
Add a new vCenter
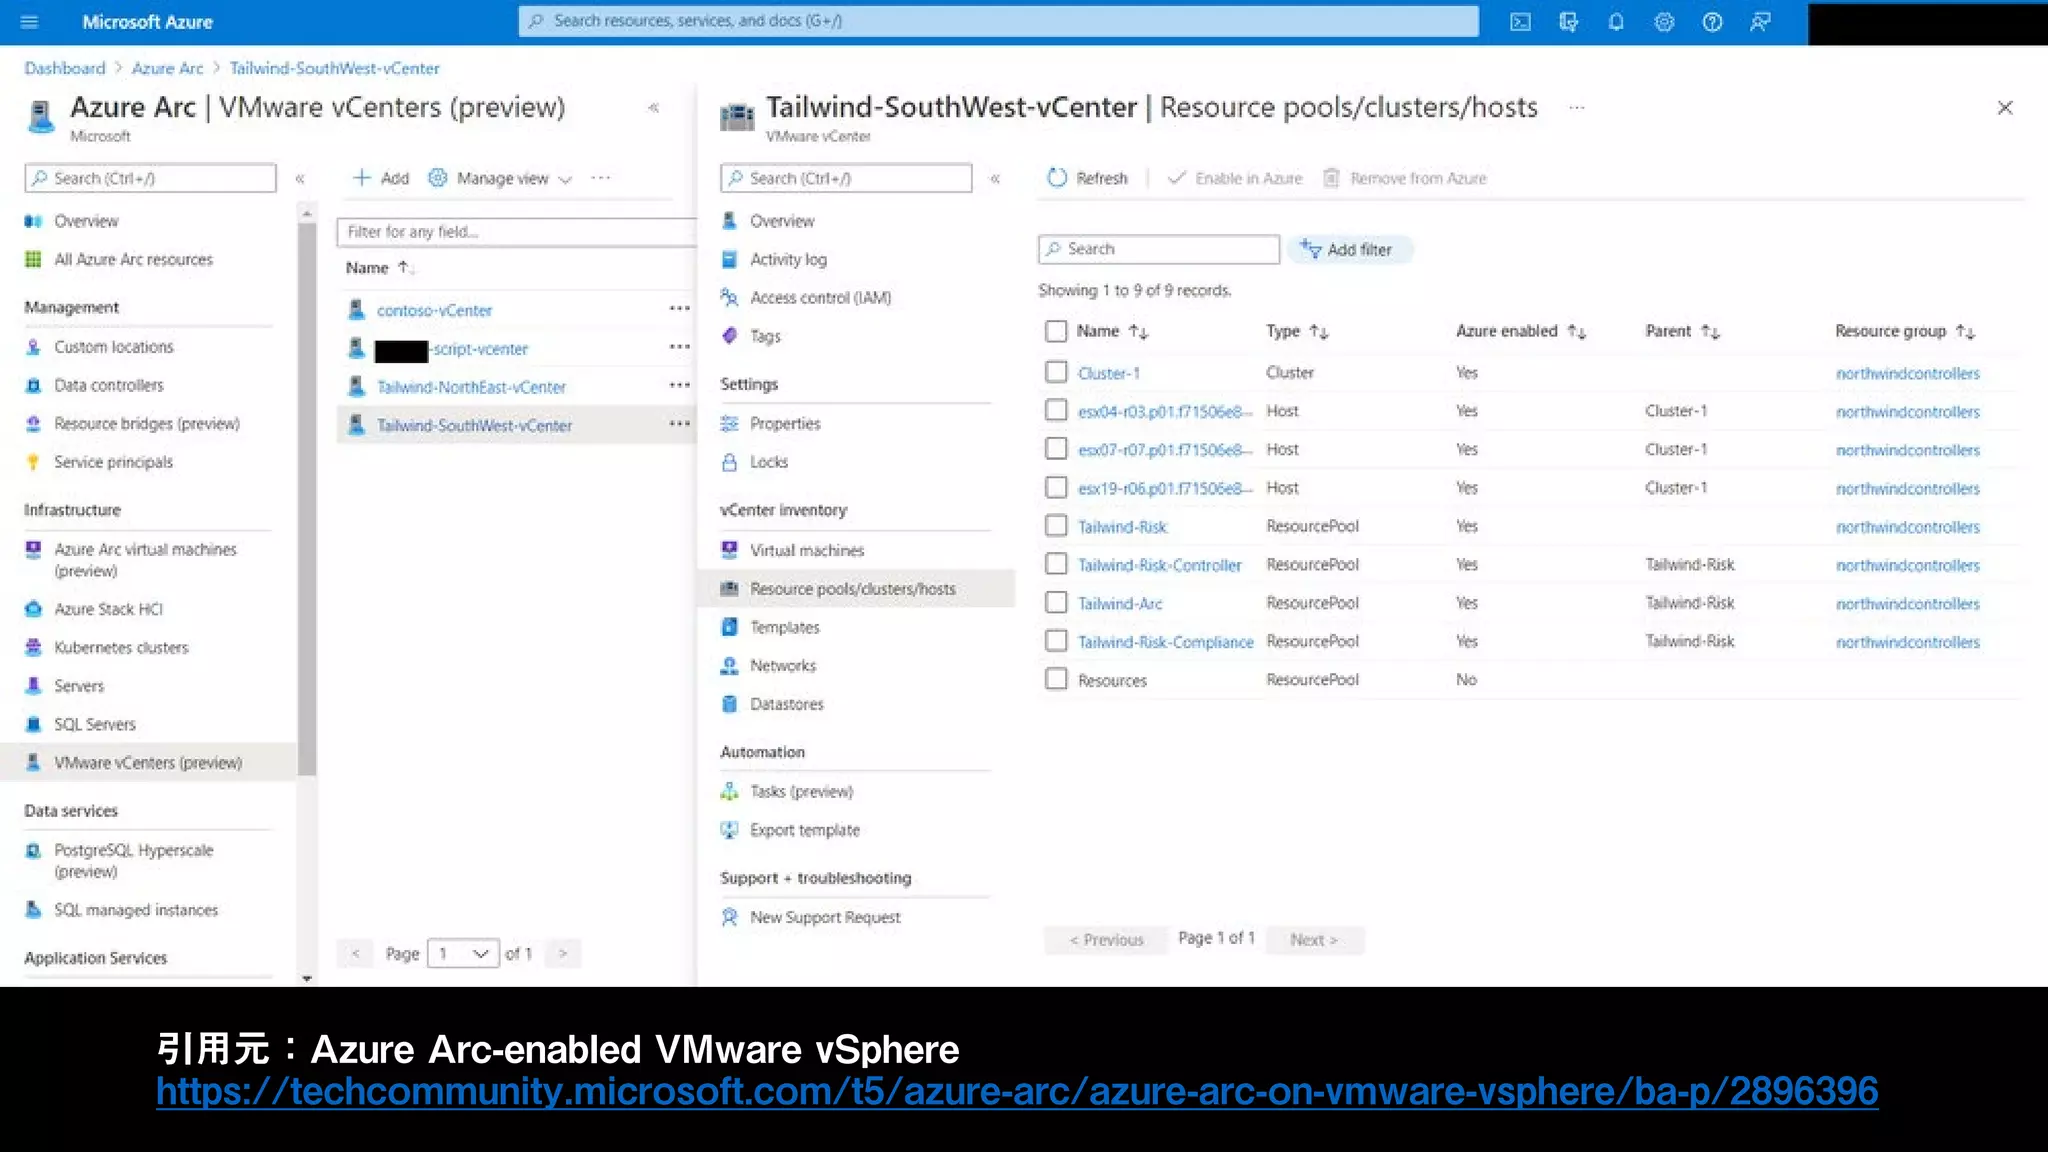coord(381,178)
